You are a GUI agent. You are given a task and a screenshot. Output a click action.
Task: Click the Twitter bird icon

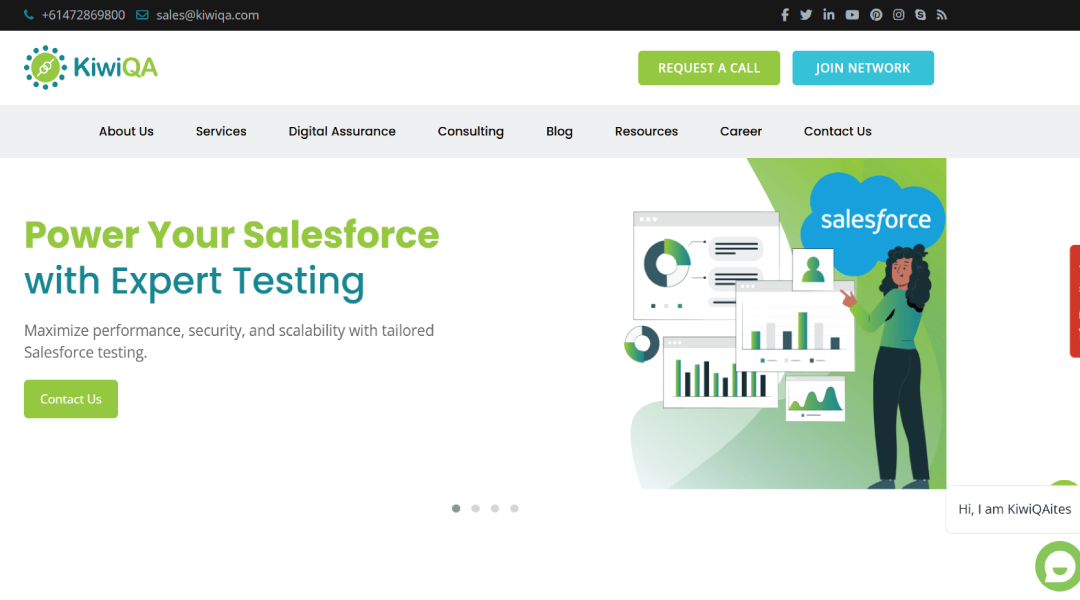click(x=806, y=14)
